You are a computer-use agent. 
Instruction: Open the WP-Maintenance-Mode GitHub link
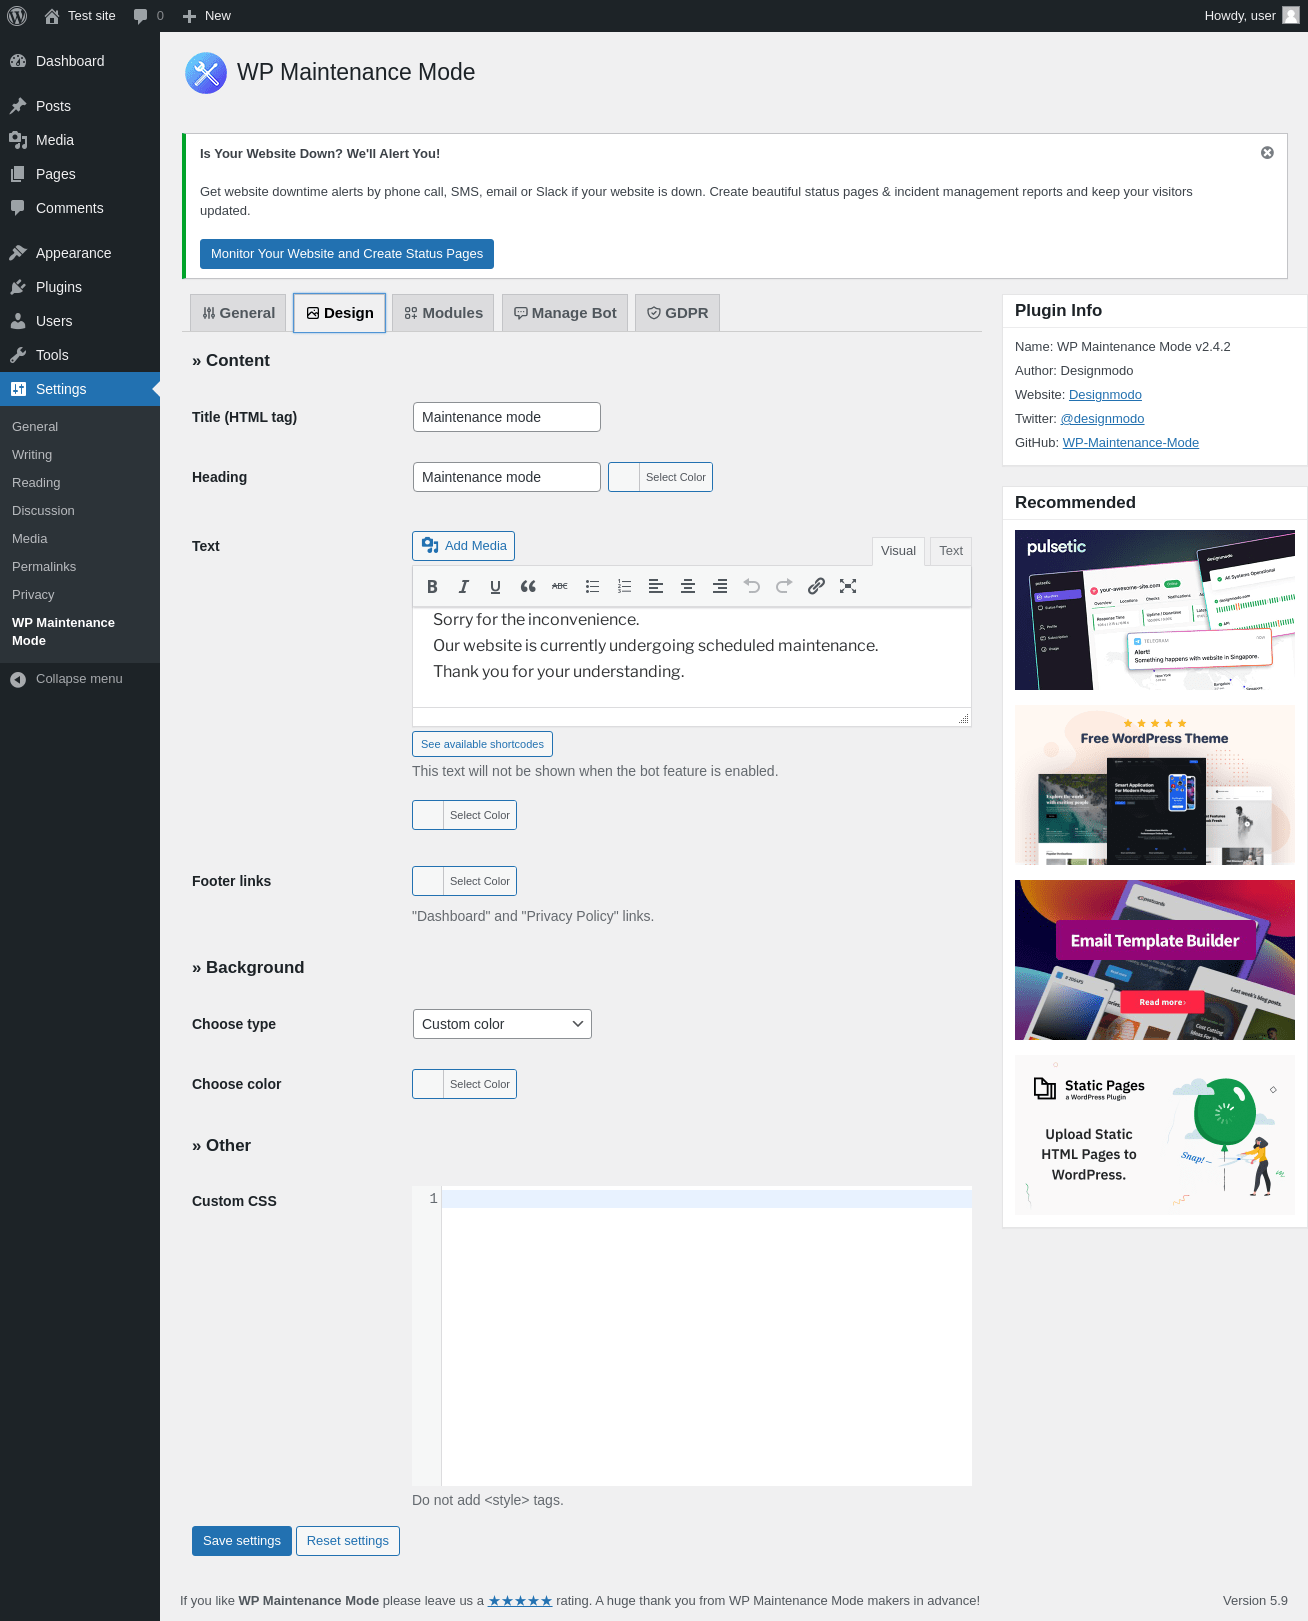(1130, 443)
